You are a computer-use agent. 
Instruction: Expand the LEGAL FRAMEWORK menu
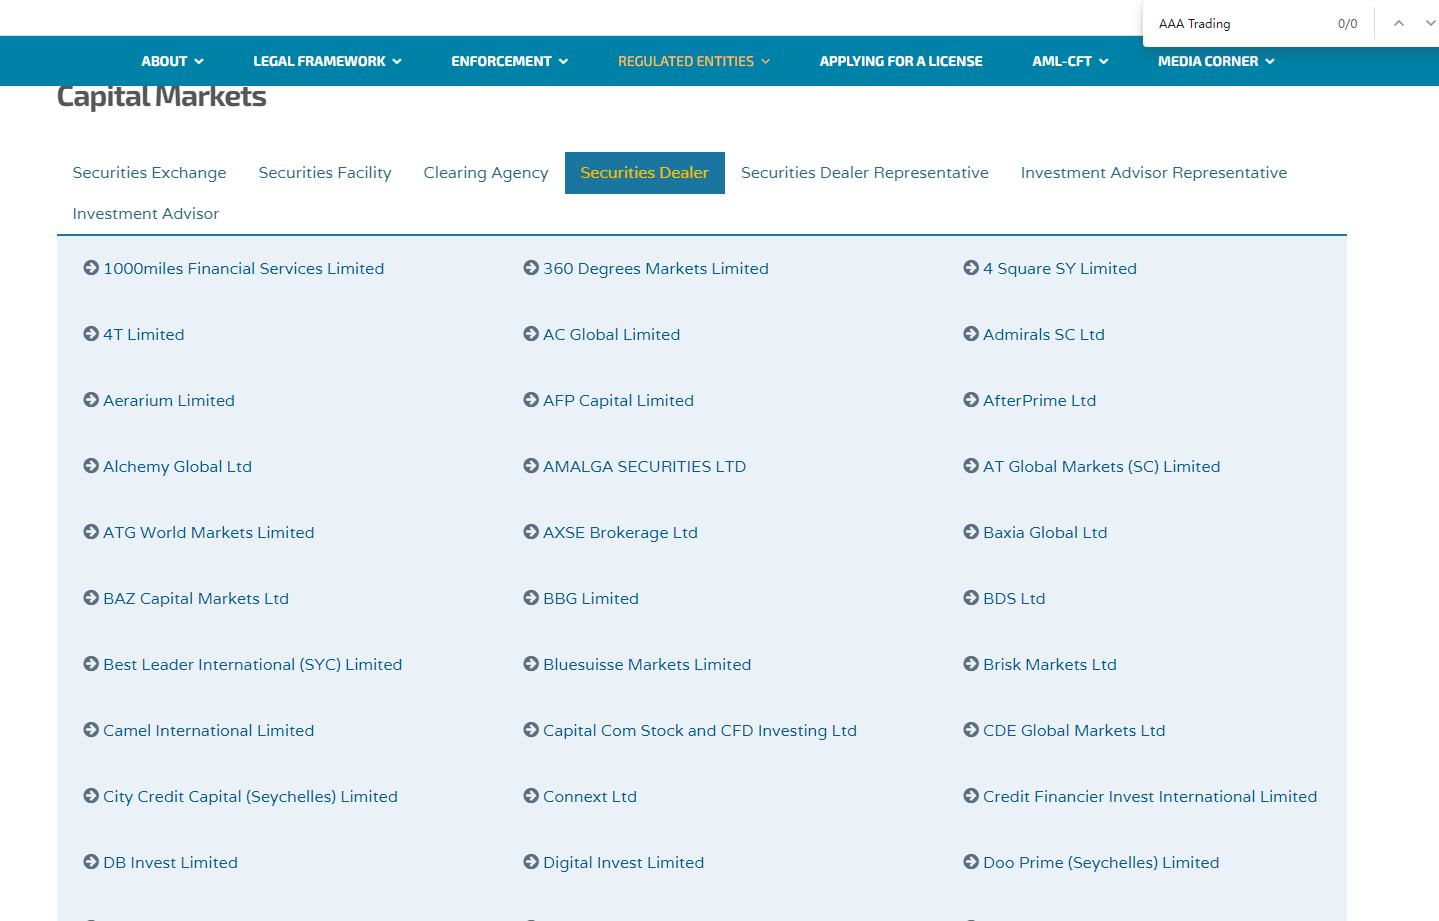327,61
